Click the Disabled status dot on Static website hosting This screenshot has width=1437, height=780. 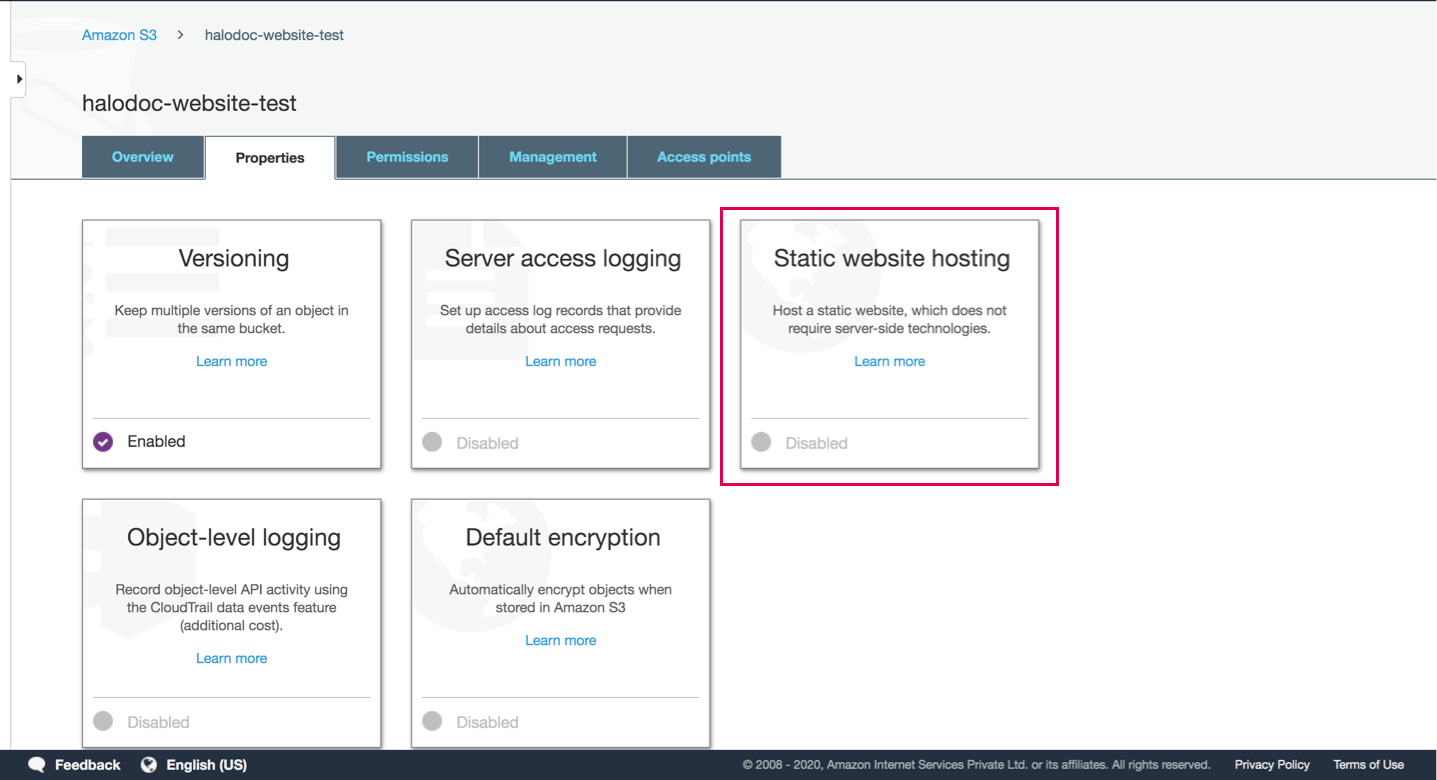(761, 442)
